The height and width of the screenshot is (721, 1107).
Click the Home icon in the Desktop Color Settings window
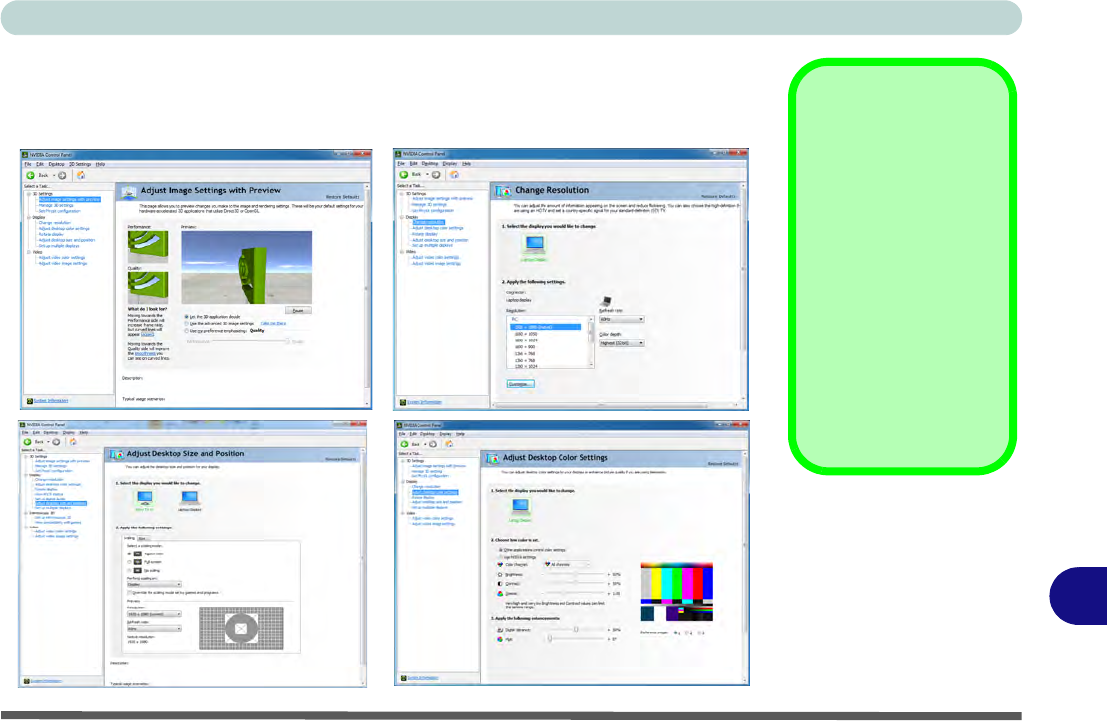(449, 444)
